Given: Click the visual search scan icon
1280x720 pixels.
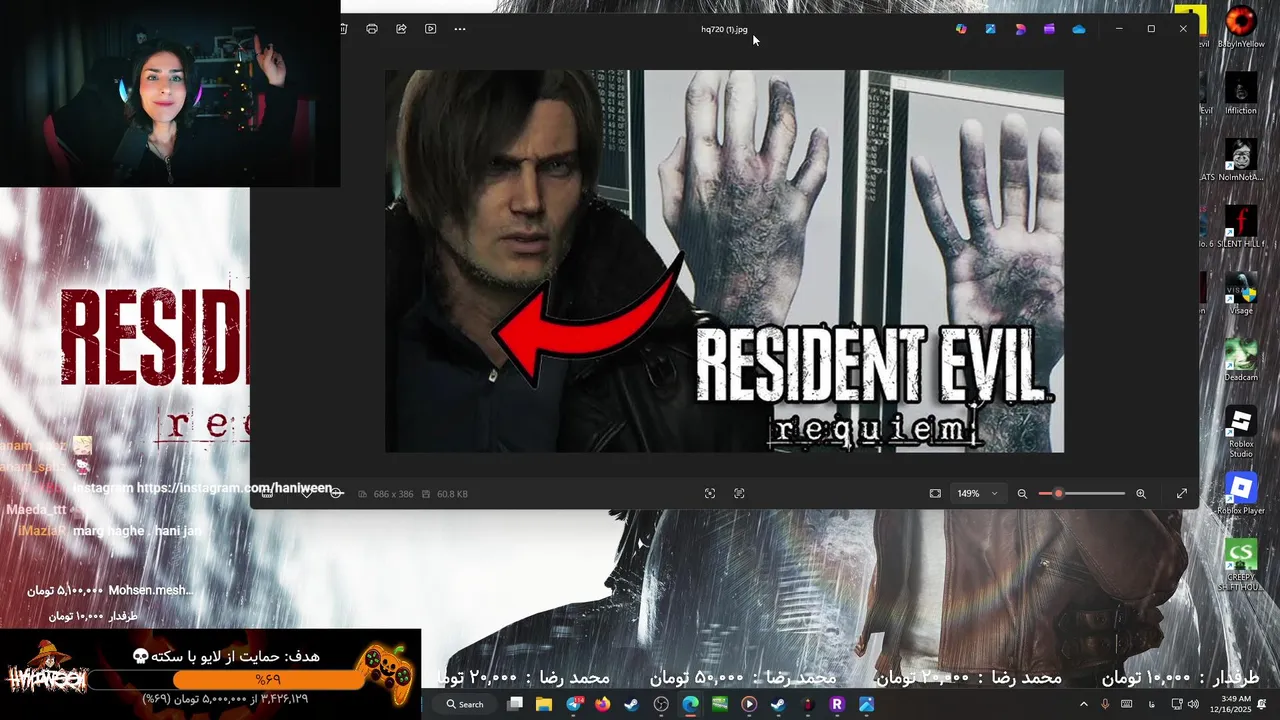Looking at the screenshot, I should (710, 494).
